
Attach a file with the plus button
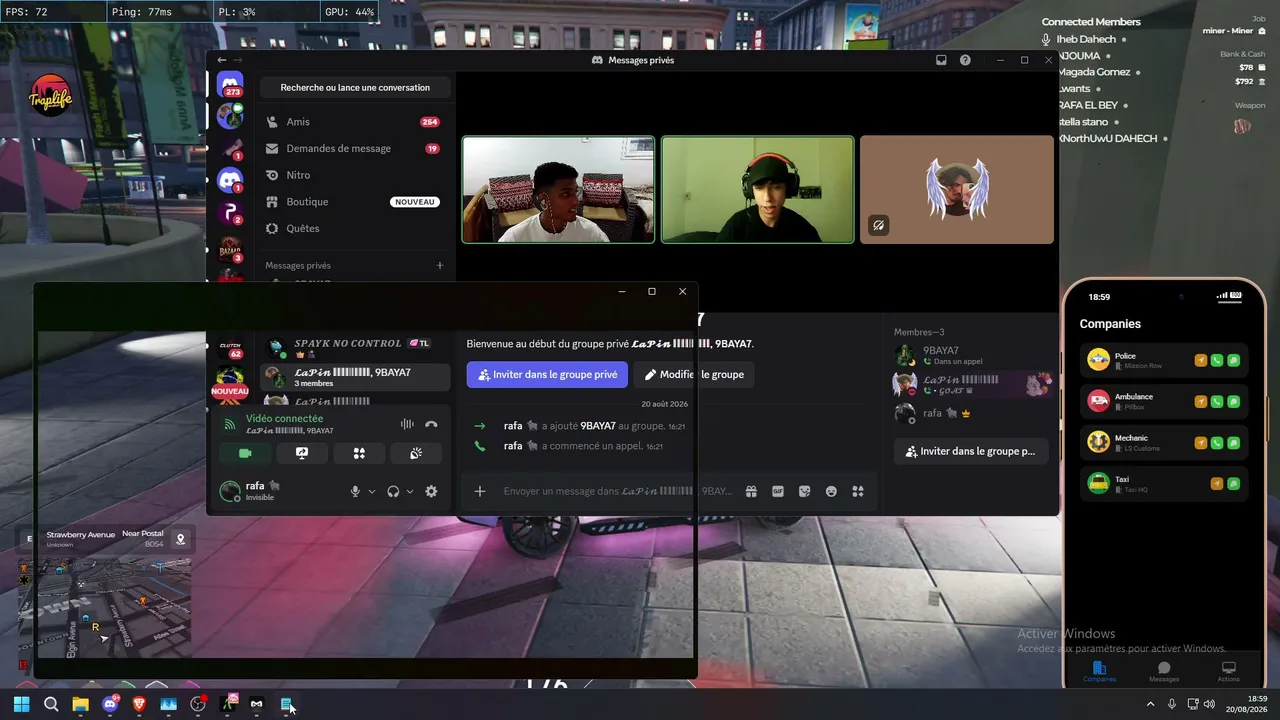tap(480, 491)
